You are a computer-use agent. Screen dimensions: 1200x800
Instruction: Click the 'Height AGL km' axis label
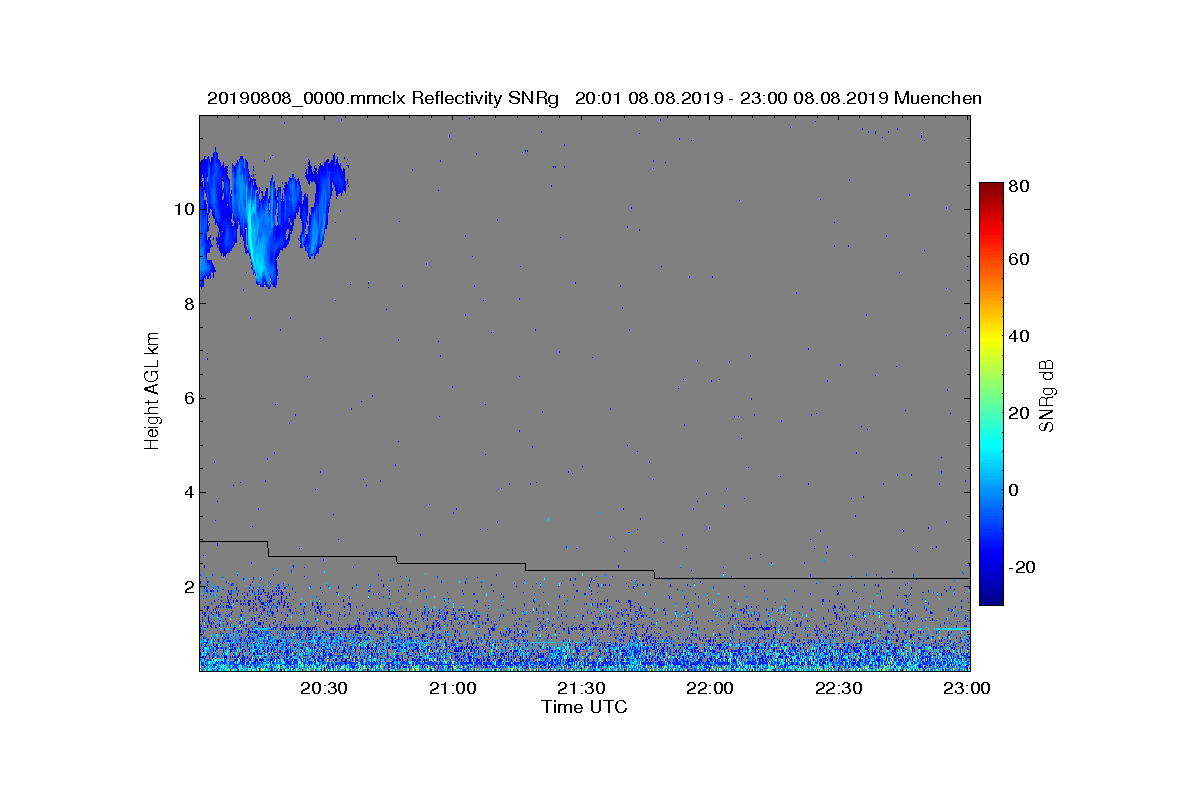(152, 392)
